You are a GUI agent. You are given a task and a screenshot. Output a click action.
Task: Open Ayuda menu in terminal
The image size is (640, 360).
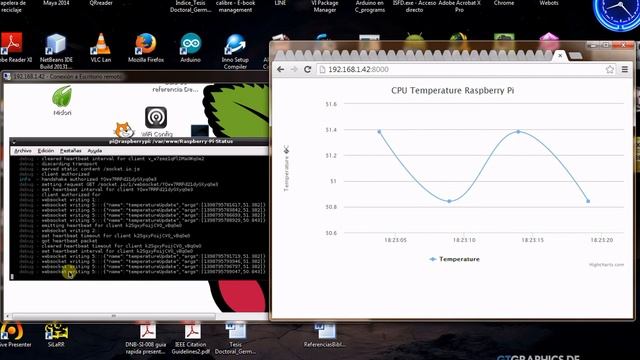coord(95,151)
